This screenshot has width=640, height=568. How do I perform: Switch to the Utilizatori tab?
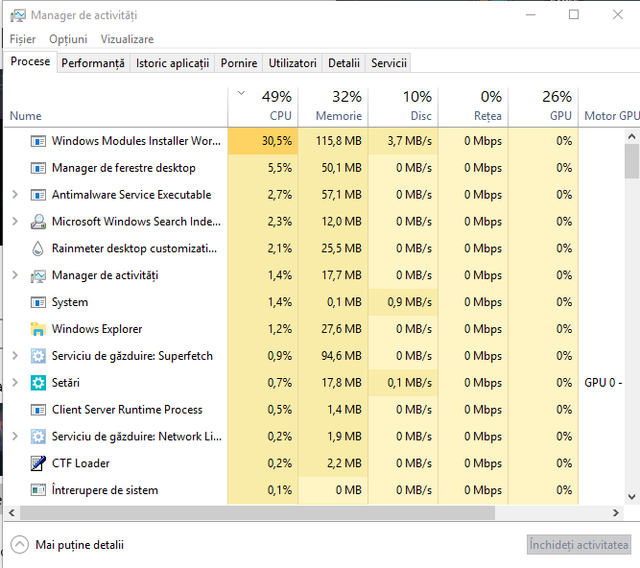(292, 63)
